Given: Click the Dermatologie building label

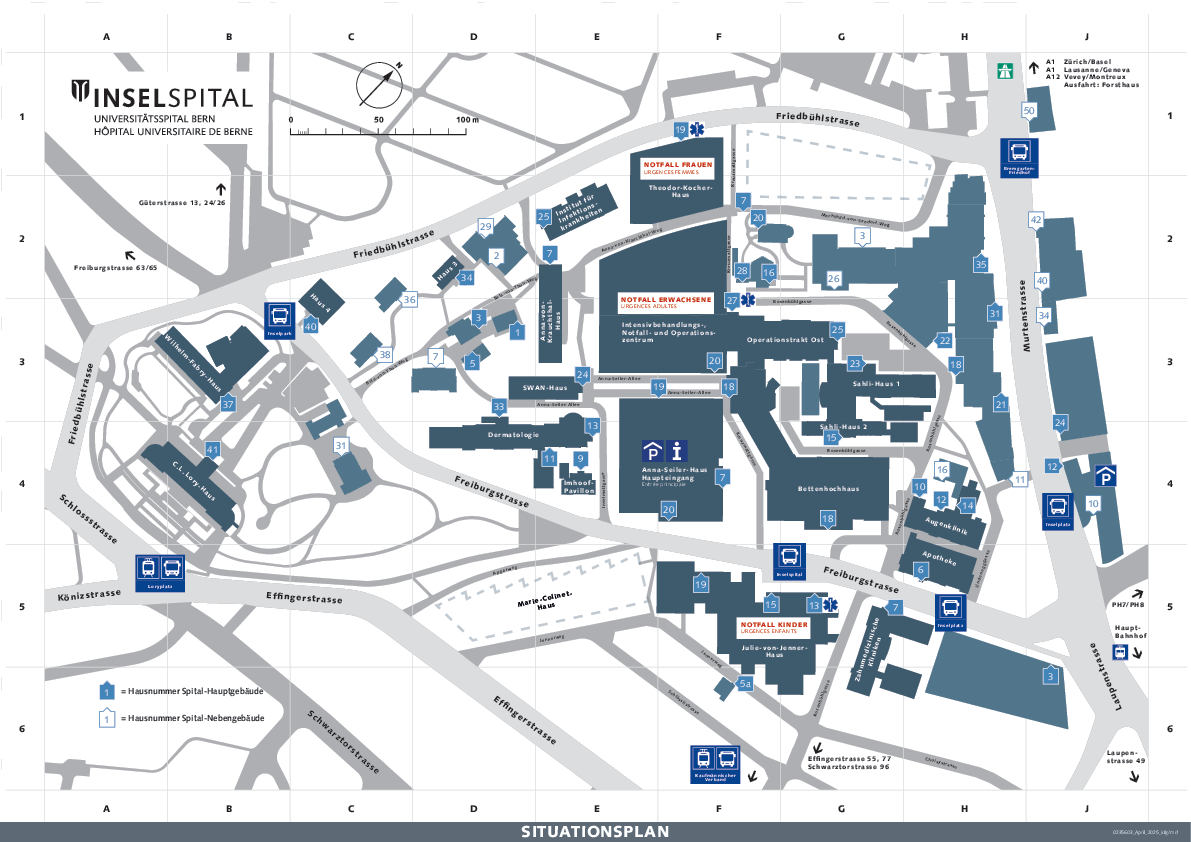Looking at the screenshot, I should tap(513, 435).
